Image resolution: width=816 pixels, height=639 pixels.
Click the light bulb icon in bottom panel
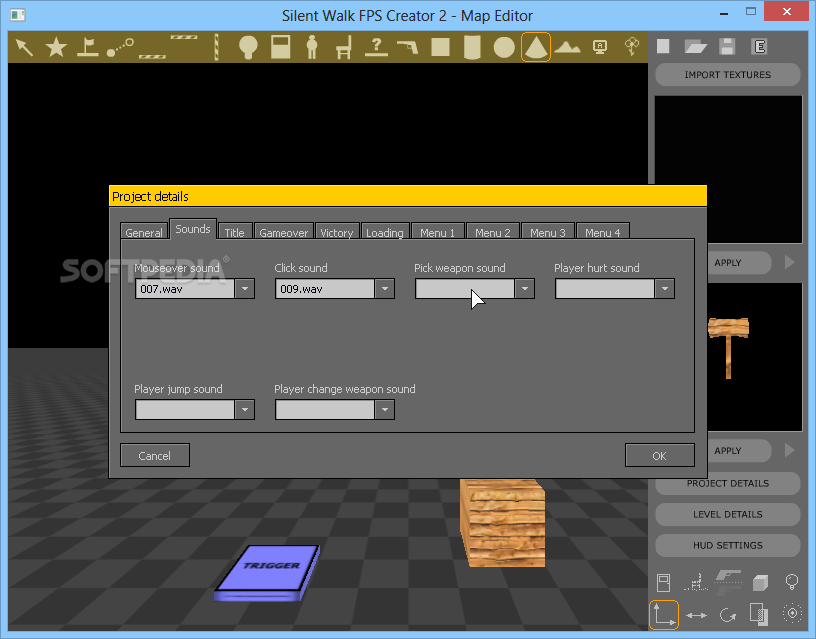pyautogui.click(x=792, y=582)
